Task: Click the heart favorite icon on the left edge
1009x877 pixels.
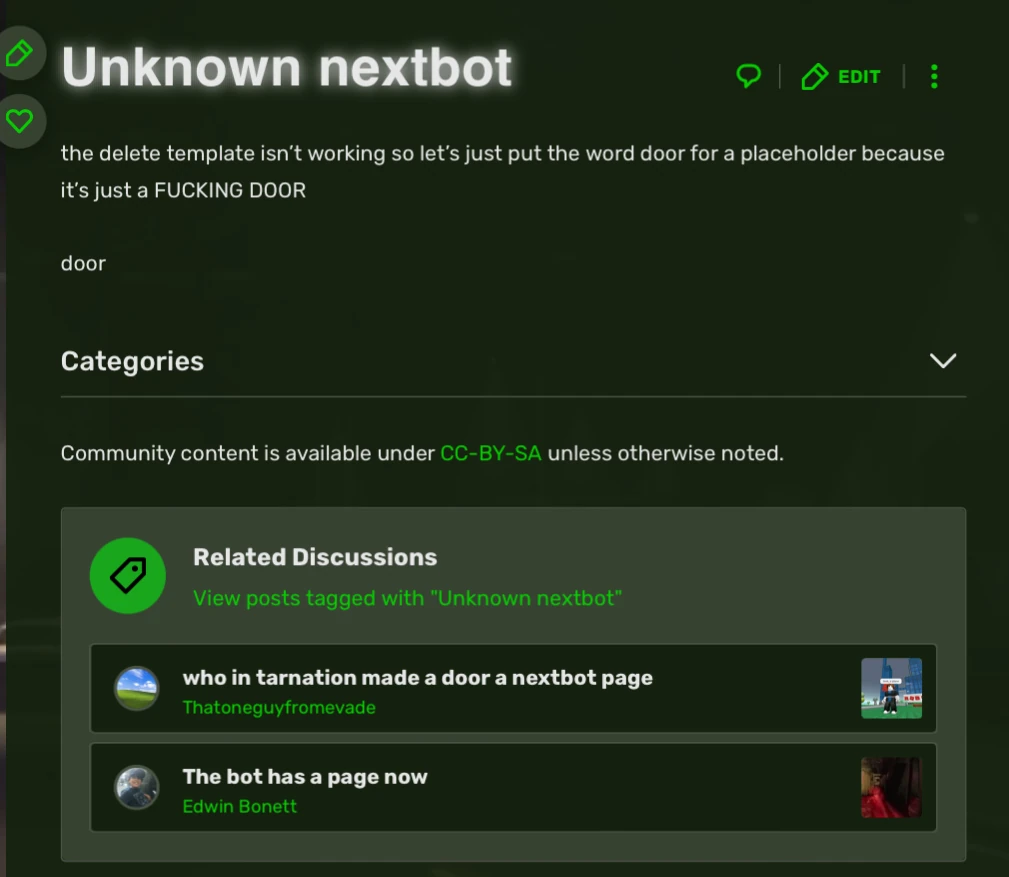Action: coord(20,121)
